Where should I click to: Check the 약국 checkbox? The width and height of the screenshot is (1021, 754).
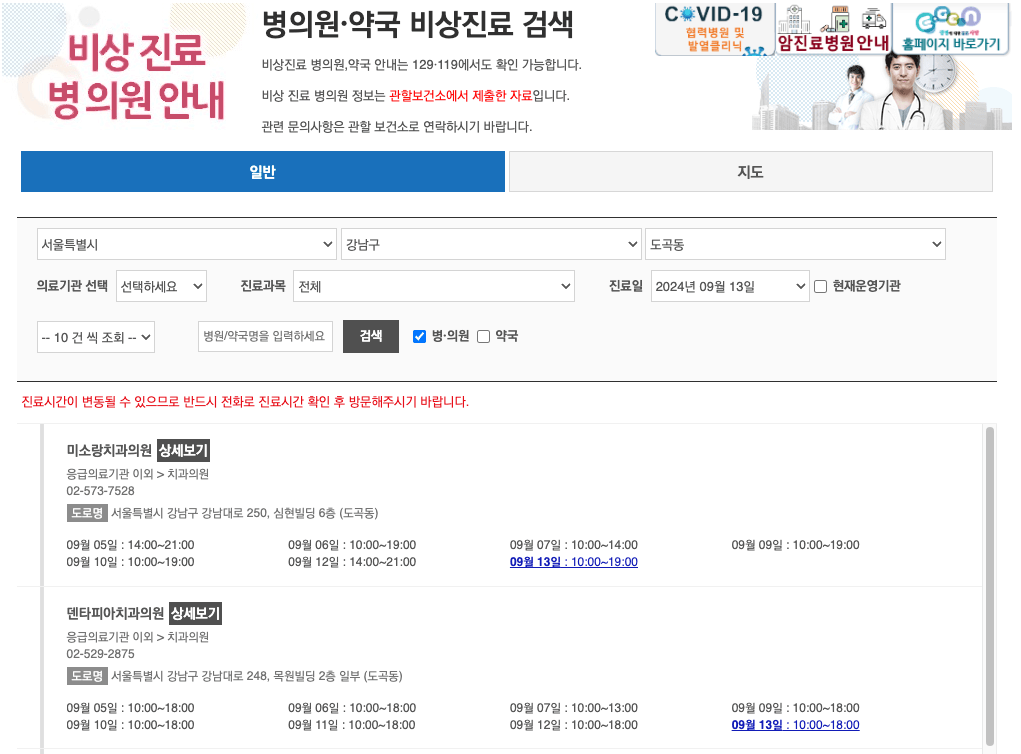pos(483,336)
